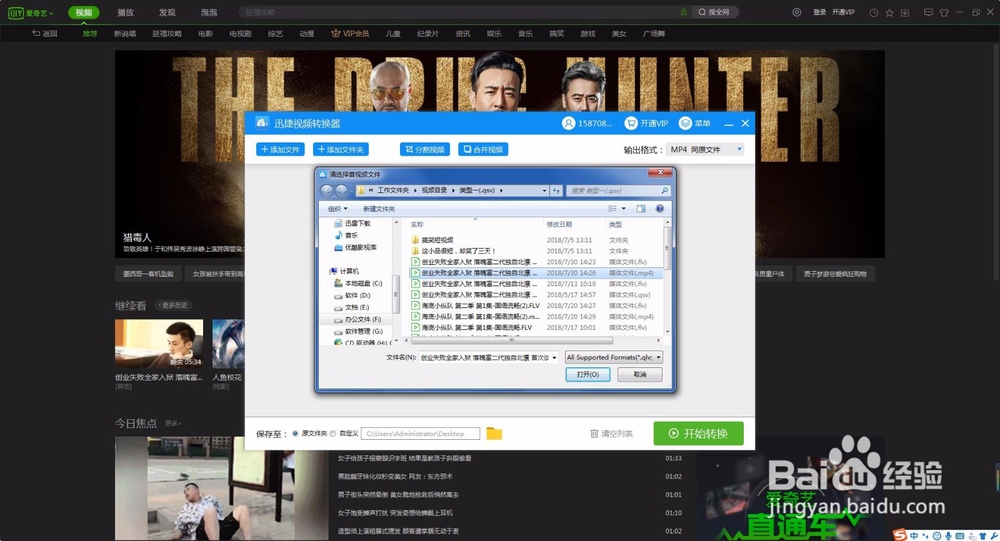
Task: Open the 组织 dropdown menu
Action: click(337, 209)
